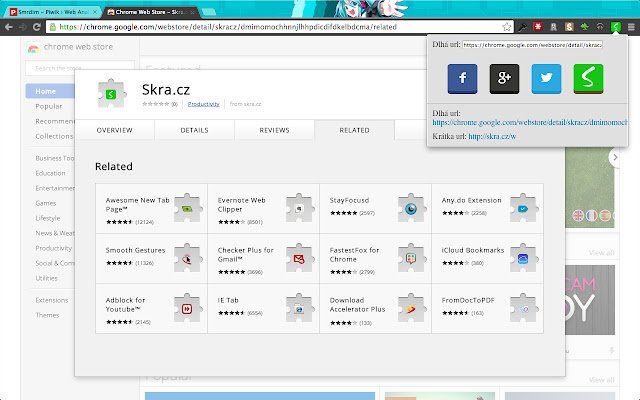Click the browser forward arrow
Screen dimensions: 640x400
[x=23, y=27]
